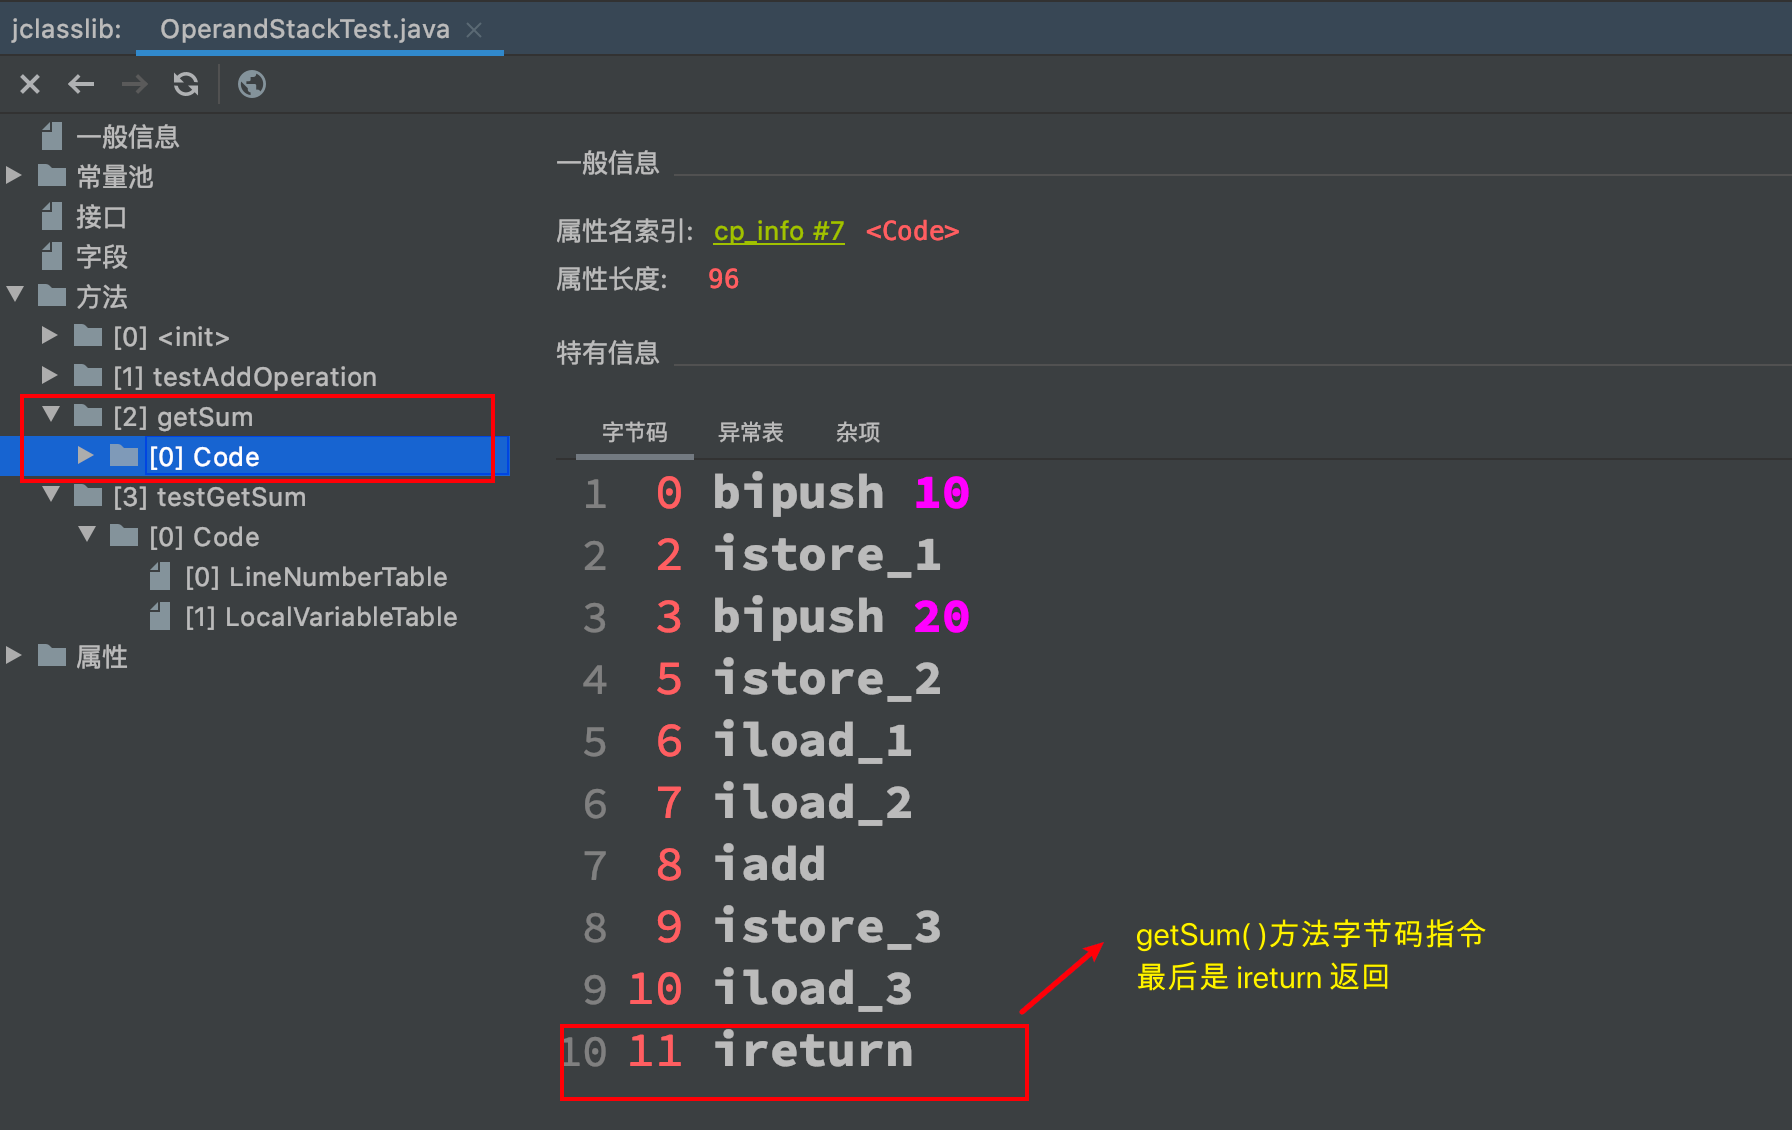Screen dimensions: 1792x1130
Task: Go forward using the right arrow icon
Action: coord(134,84)
